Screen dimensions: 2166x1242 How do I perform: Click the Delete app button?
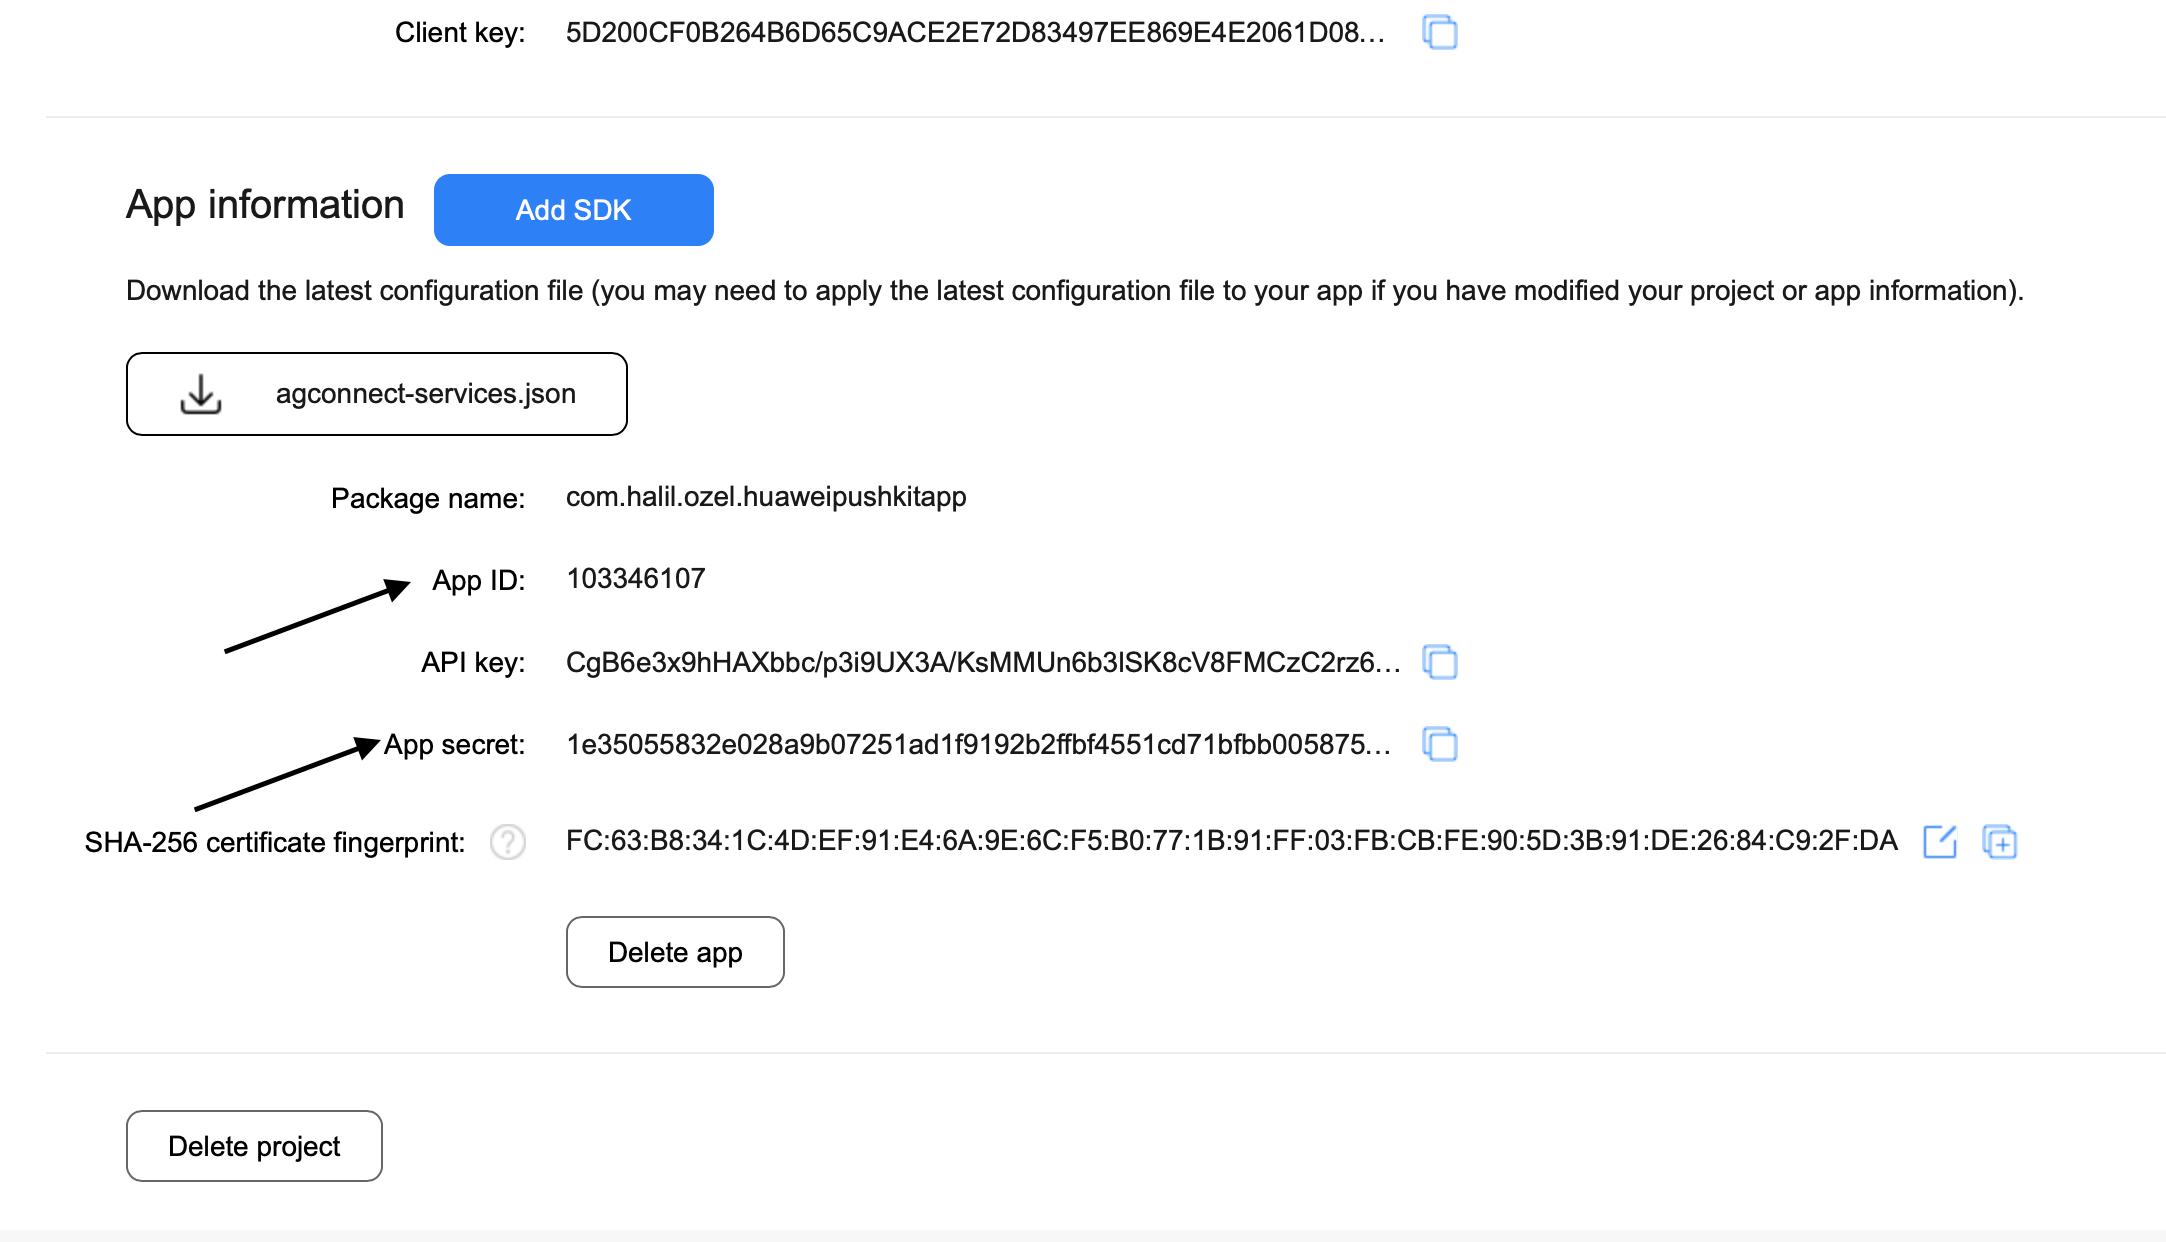click(x=675, y=952)
